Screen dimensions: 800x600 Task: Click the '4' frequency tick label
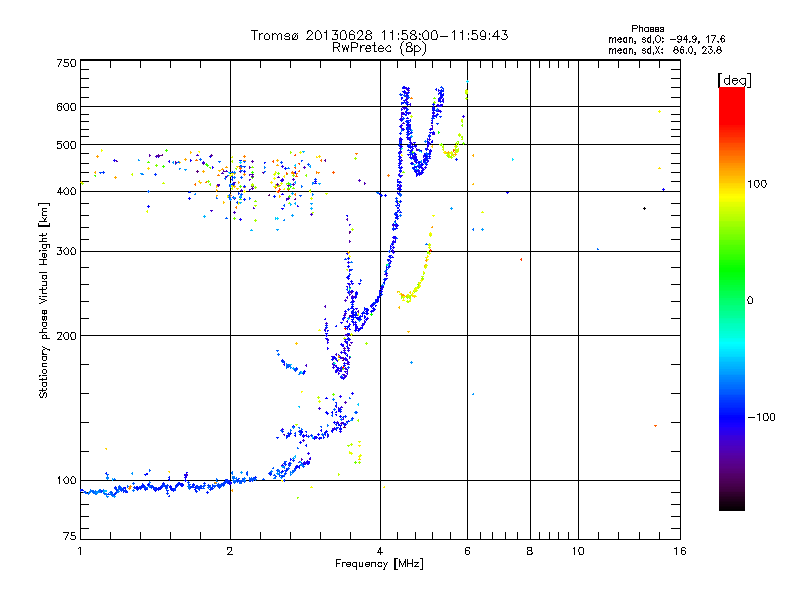[380, 551]
